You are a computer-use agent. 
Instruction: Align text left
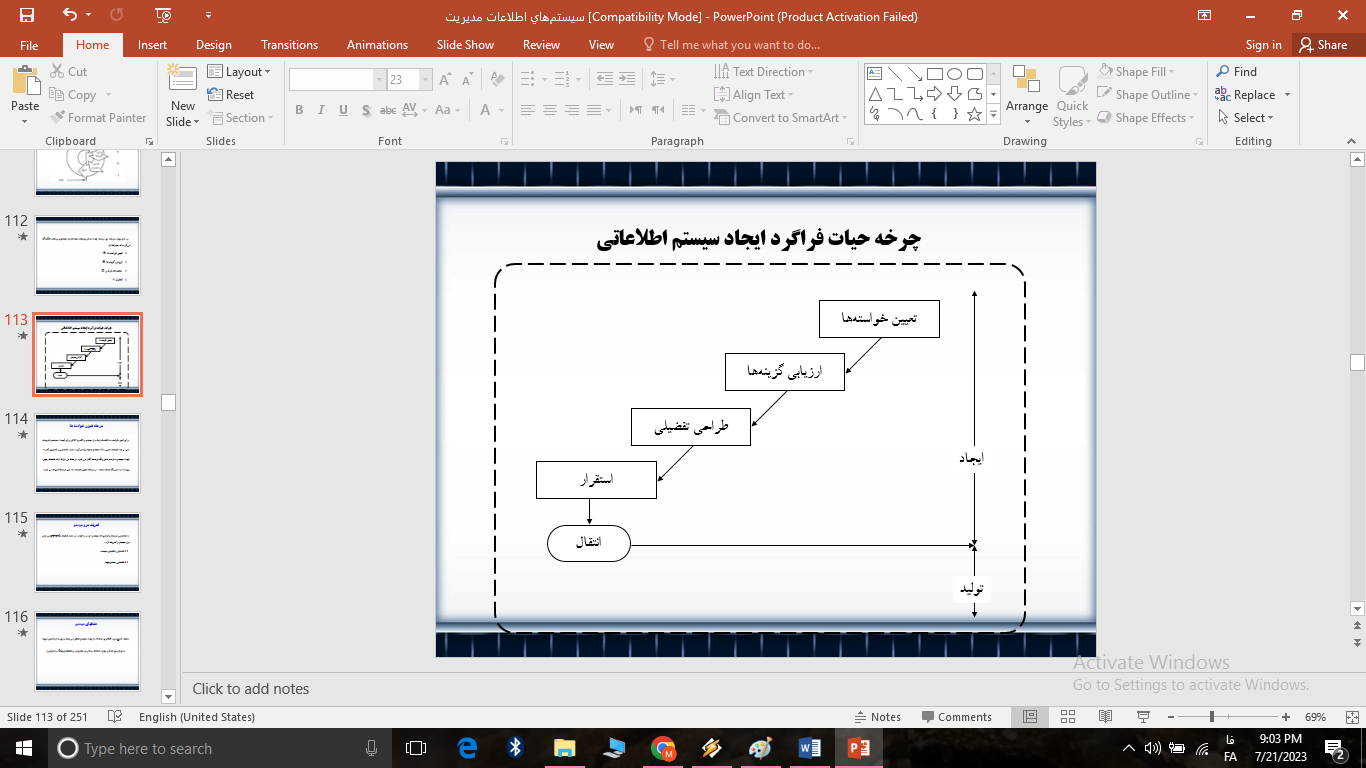point(527,110)
